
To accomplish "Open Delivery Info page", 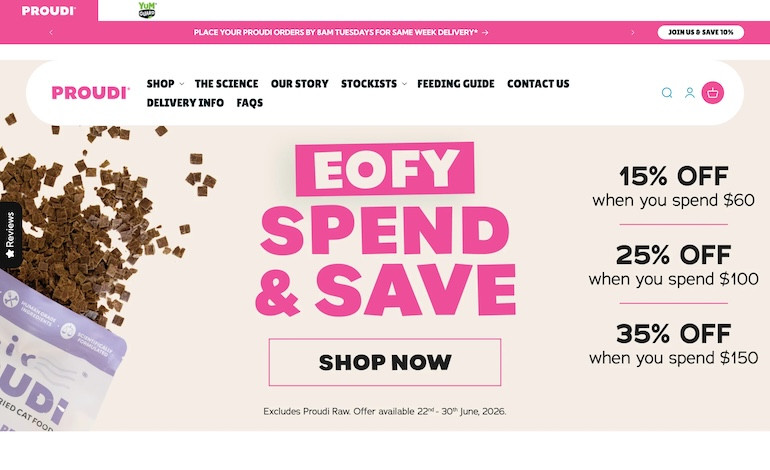I will point(185,103).
